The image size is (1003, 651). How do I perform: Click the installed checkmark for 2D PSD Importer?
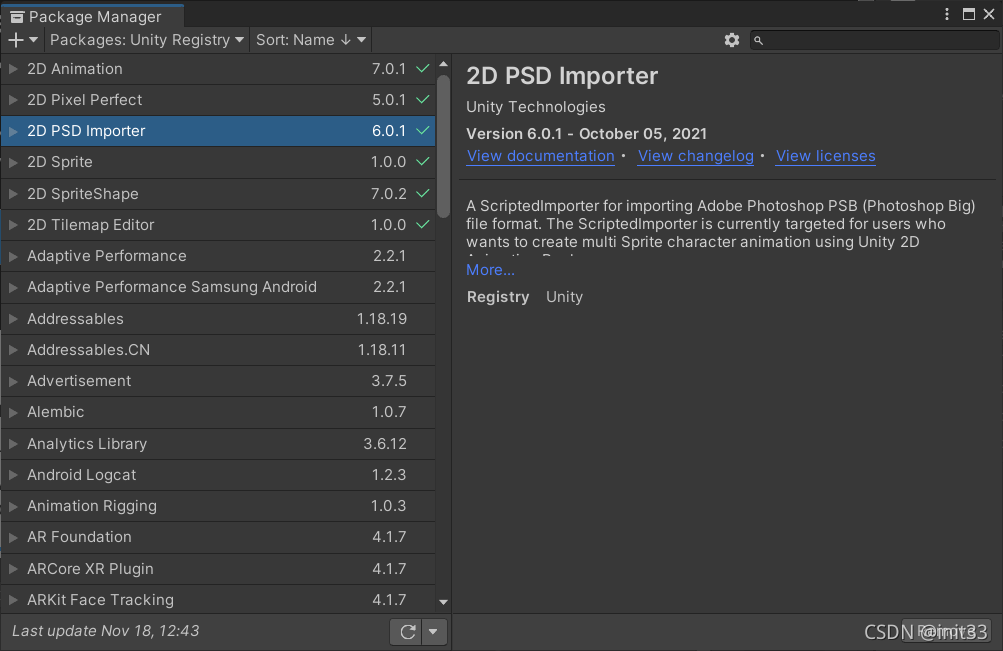[x=422, y=130]
